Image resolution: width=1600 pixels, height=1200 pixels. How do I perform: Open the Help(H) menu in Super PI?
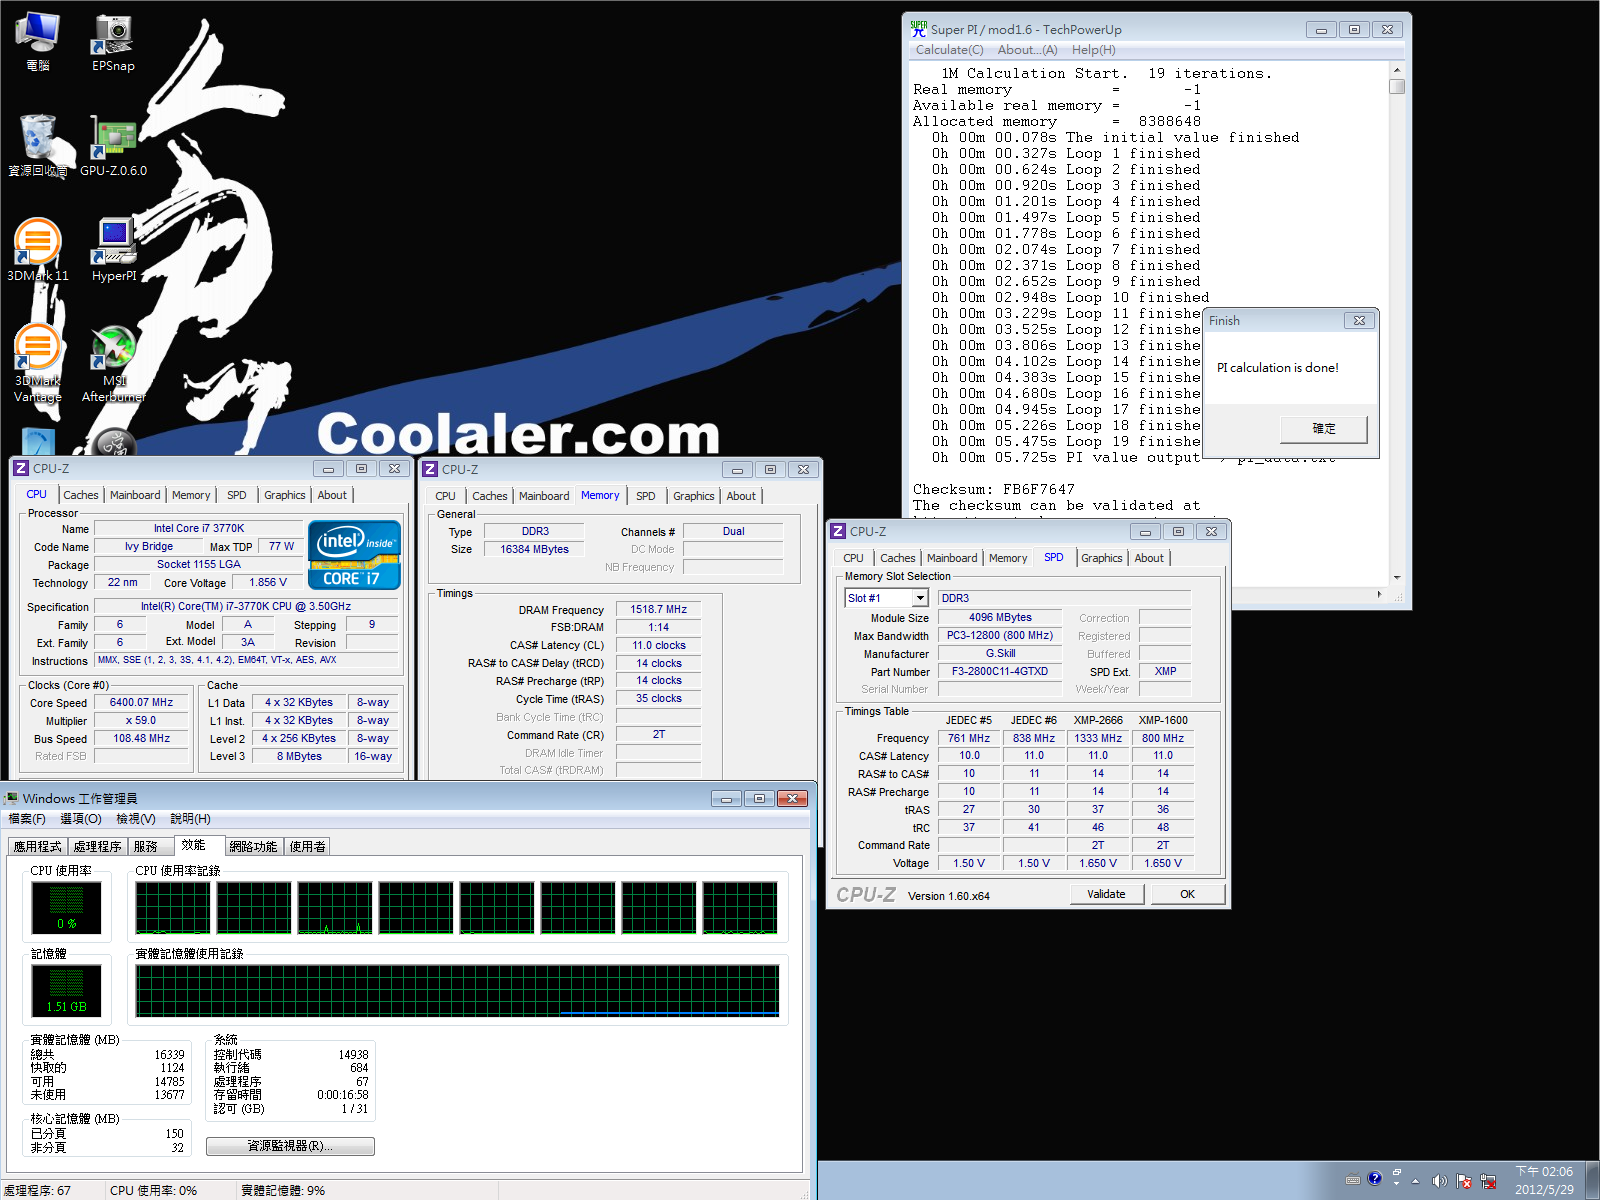(x=1093, y=50)
